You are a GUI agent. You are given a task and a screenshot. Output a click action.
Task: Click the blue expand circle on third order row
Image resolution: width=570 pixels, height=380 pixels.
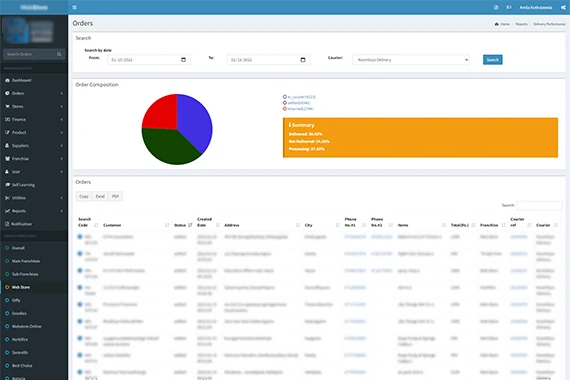80,271
